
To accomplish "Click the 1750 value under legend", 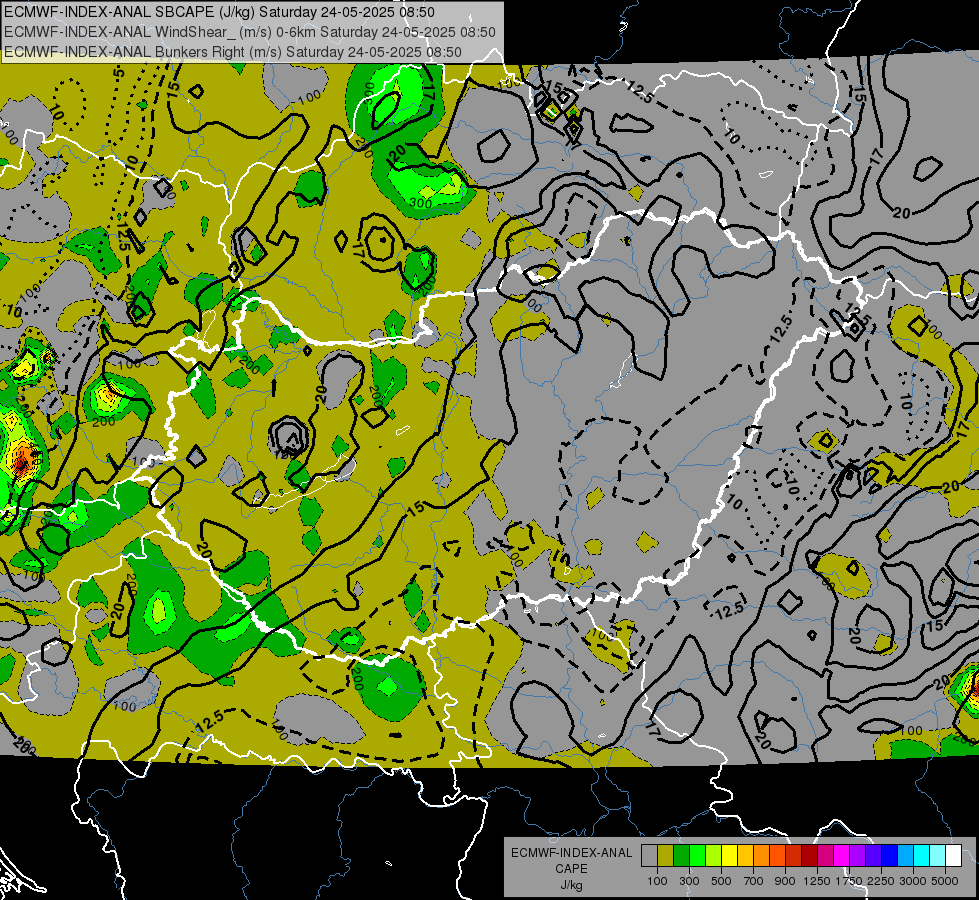I will tap(849, 881).
